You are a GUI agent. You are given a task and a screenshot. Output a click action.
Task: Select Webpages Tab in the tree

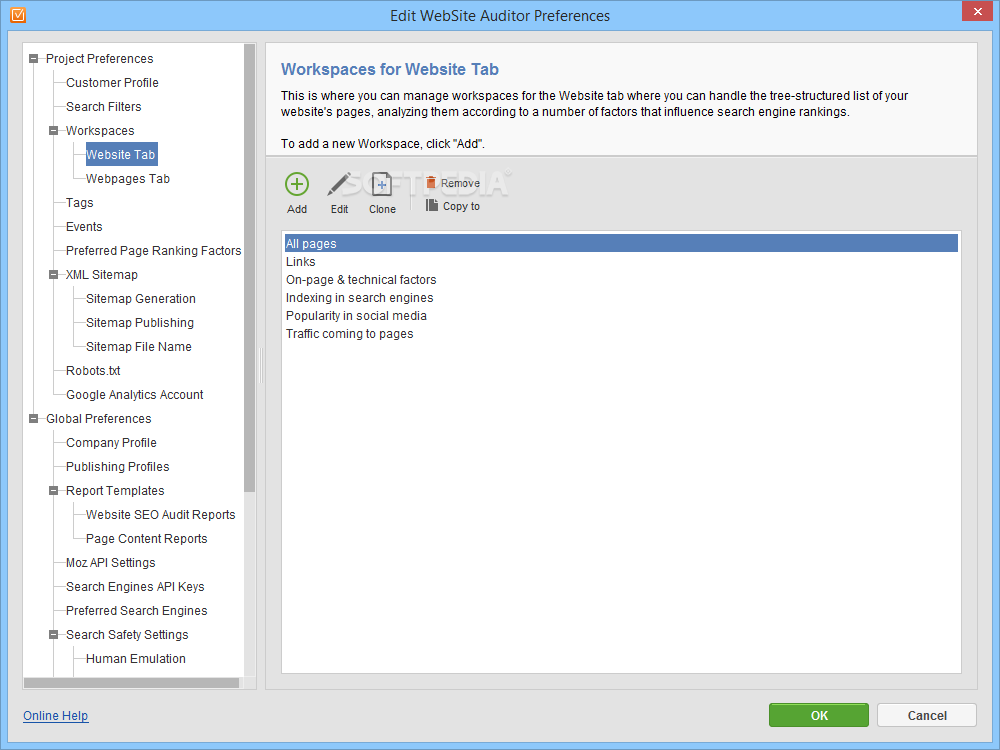(128, 179)
